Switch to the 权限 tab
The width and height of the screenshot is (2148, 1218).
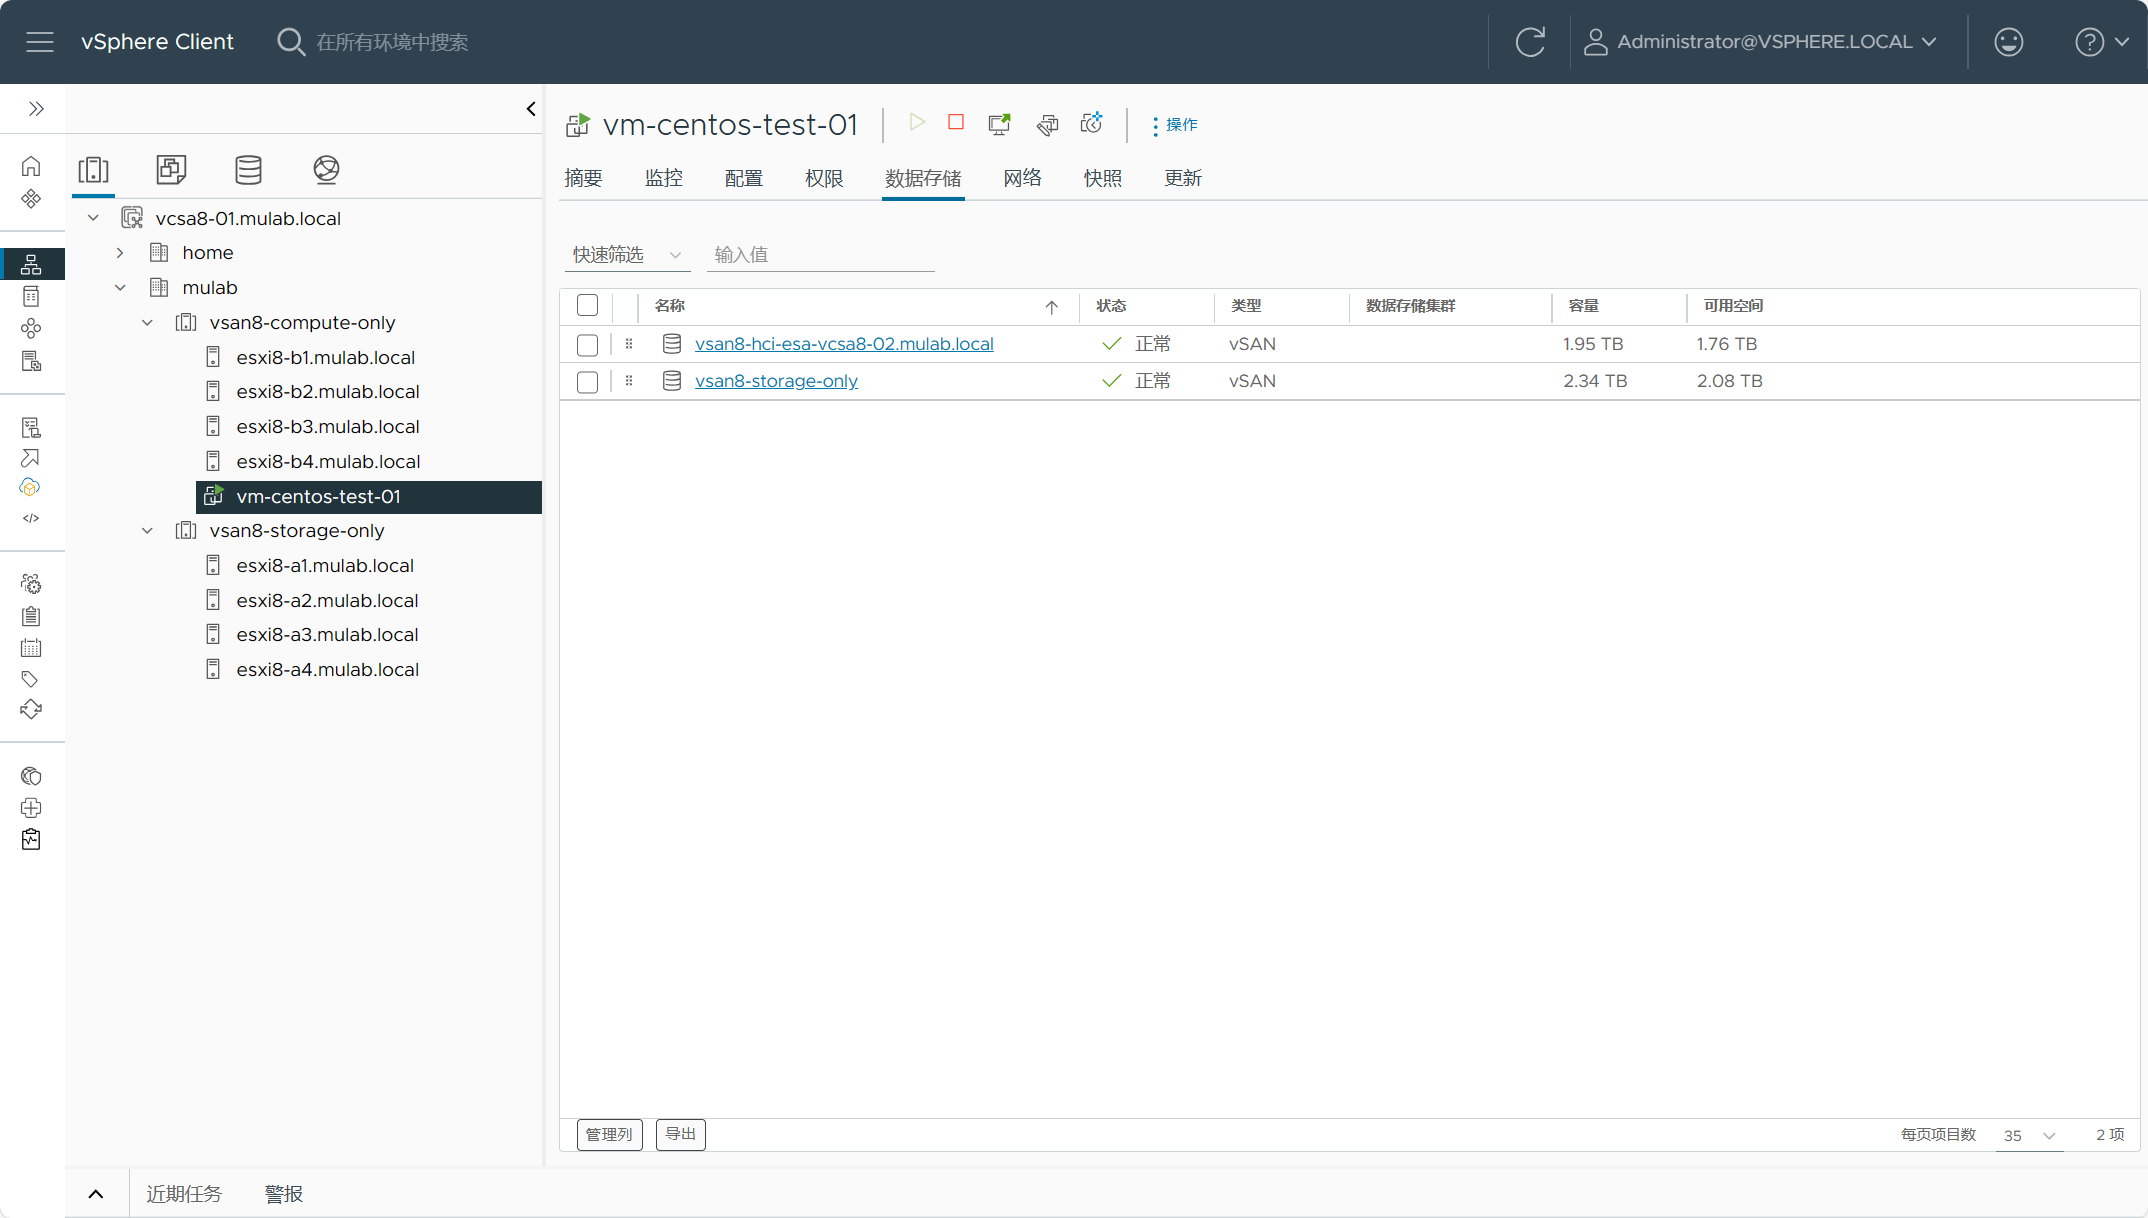pyautogui.click(x=824, y=178)
